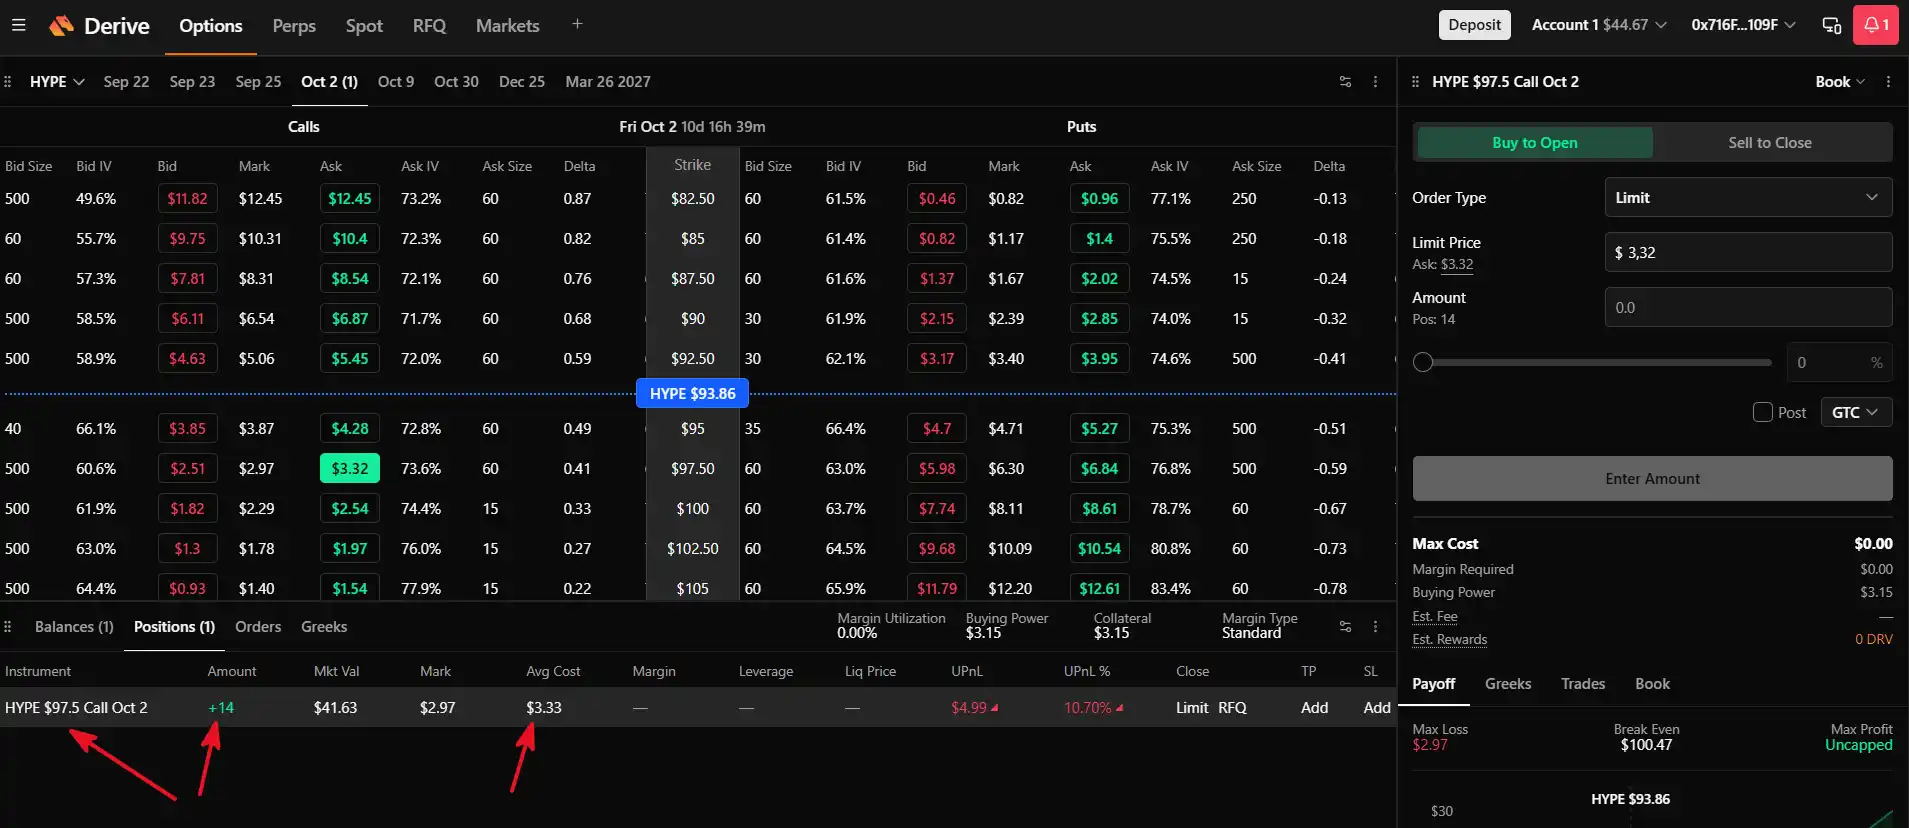The image size is (1909, 828).
Task: Enable the Post only checkbox
Action: 1763,412
